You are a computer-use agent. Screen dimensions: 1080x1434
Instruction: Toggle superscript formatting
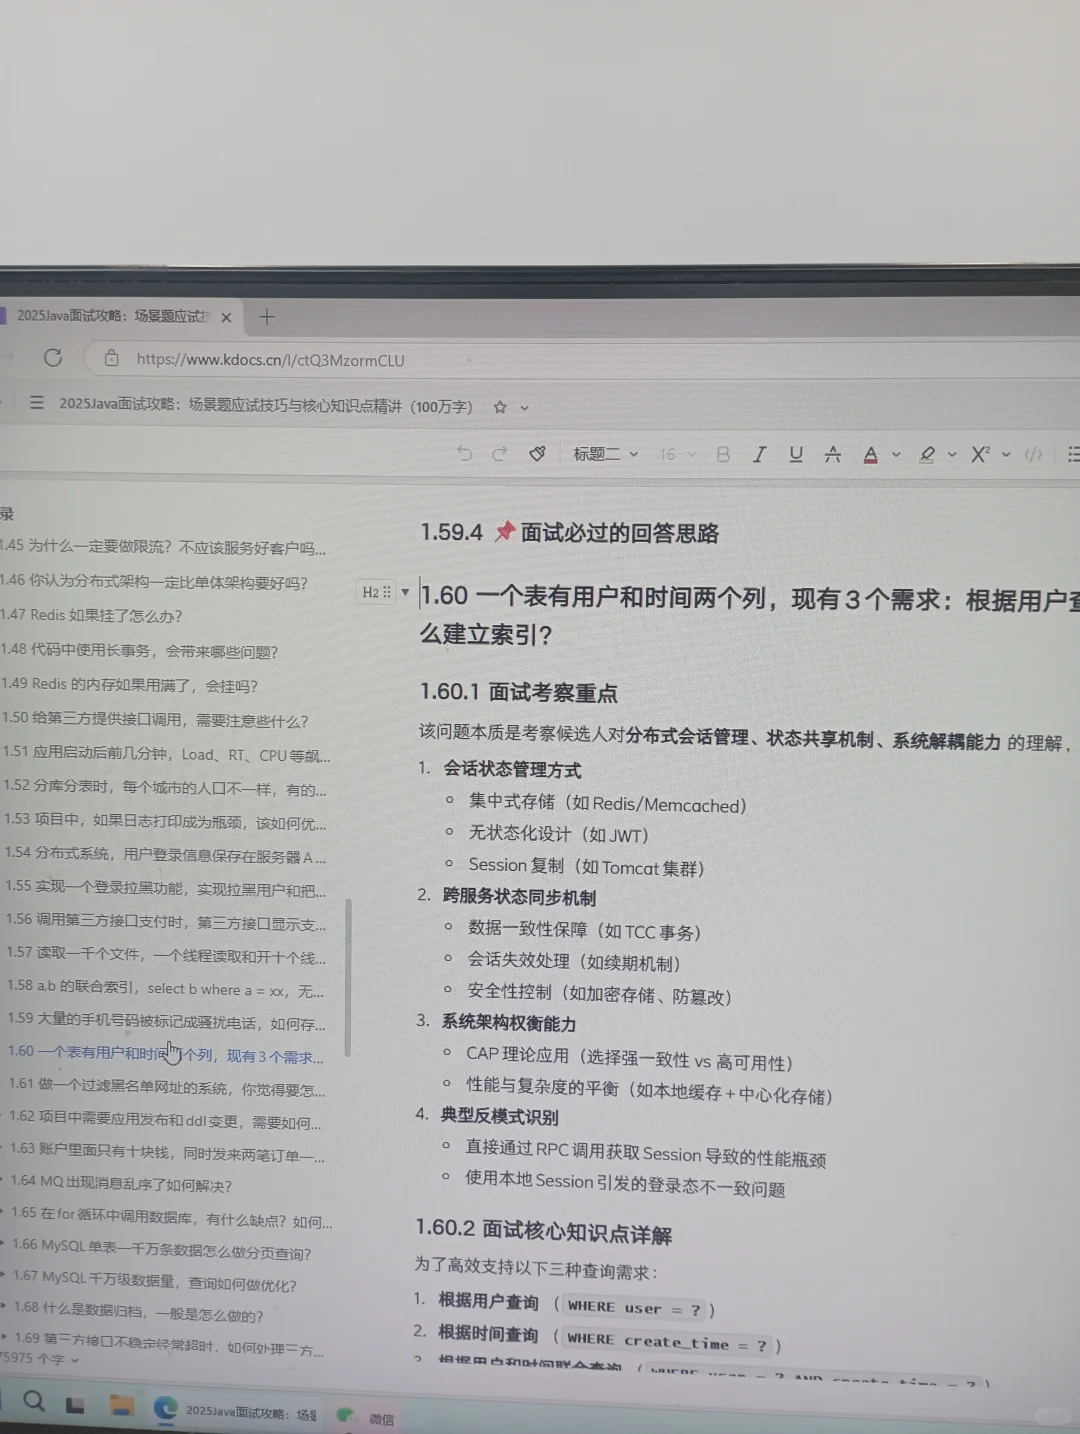pos(980,454)
